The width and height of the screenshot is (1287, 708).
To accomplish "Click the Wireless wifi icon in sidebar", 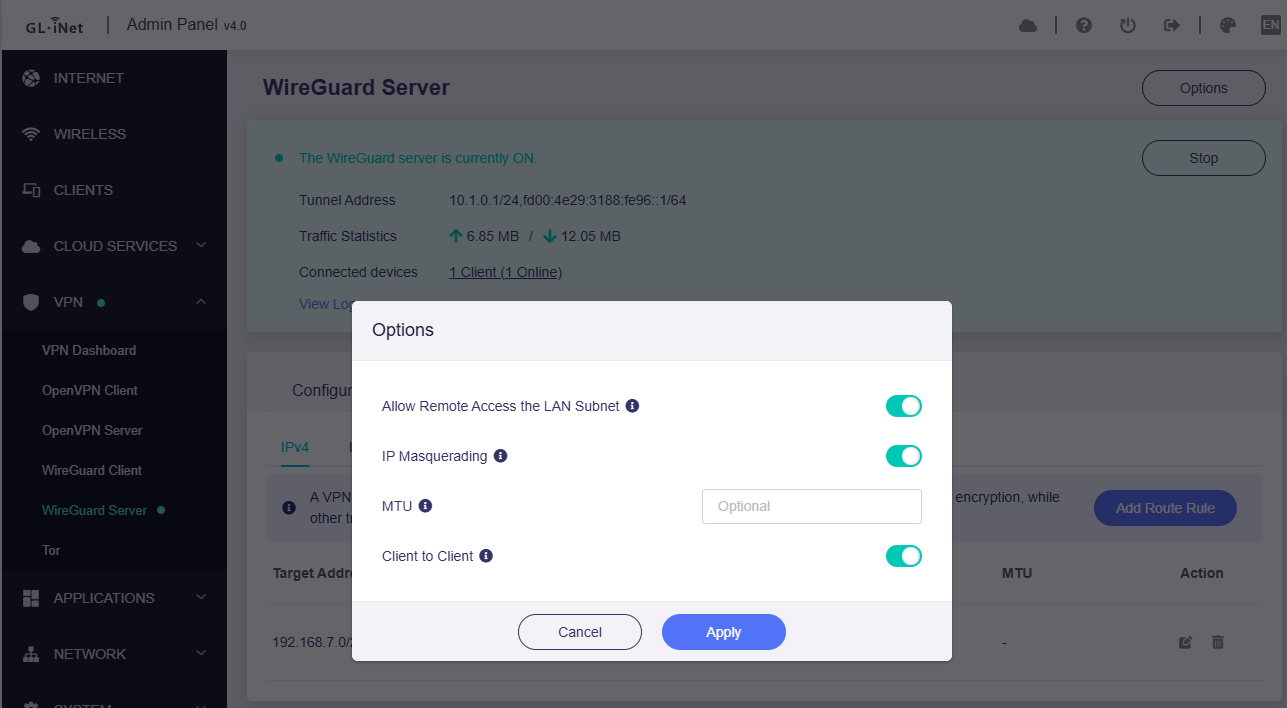I will click(x=31, y=134).
